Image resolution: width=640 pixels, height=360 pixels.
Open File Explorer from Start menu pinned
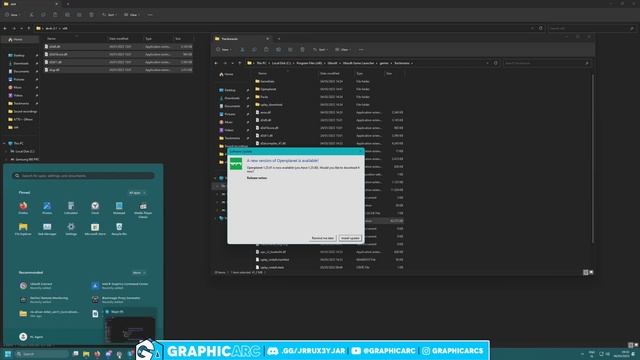(23, 229)
